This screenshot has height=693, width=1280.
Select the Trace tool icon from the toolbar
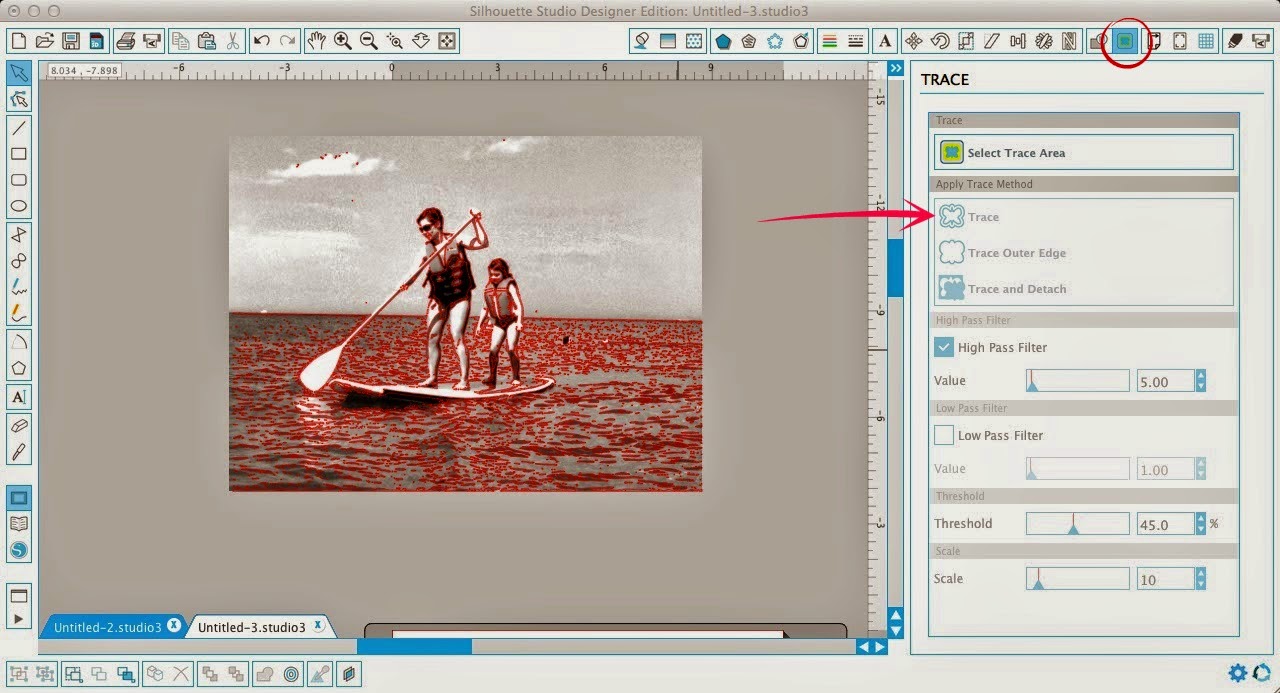[x=1125, y=41]
